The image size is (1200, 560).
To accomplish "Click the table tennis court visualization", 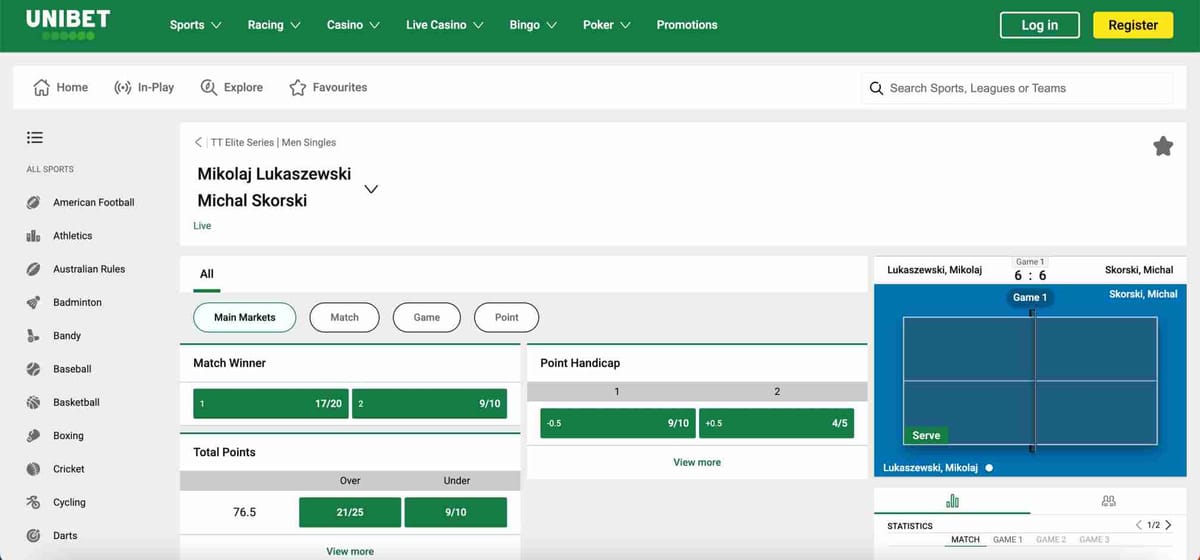I will pyautogui.click(x=1030, y=380).
